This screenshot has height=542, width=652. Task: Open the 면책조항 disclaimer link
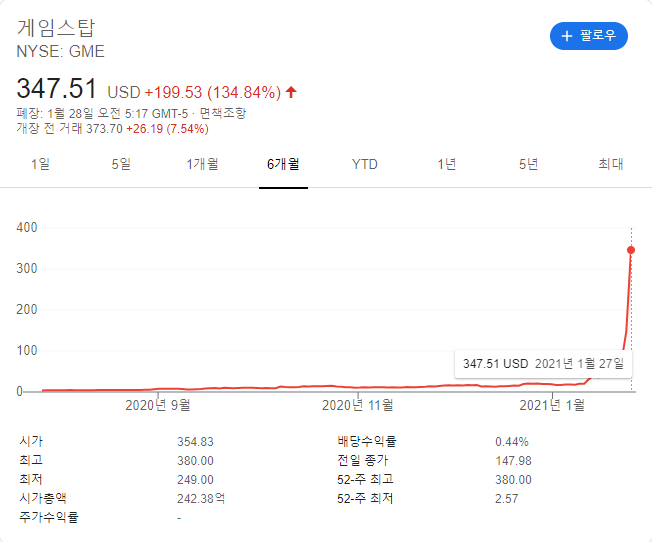pos(223,113)
